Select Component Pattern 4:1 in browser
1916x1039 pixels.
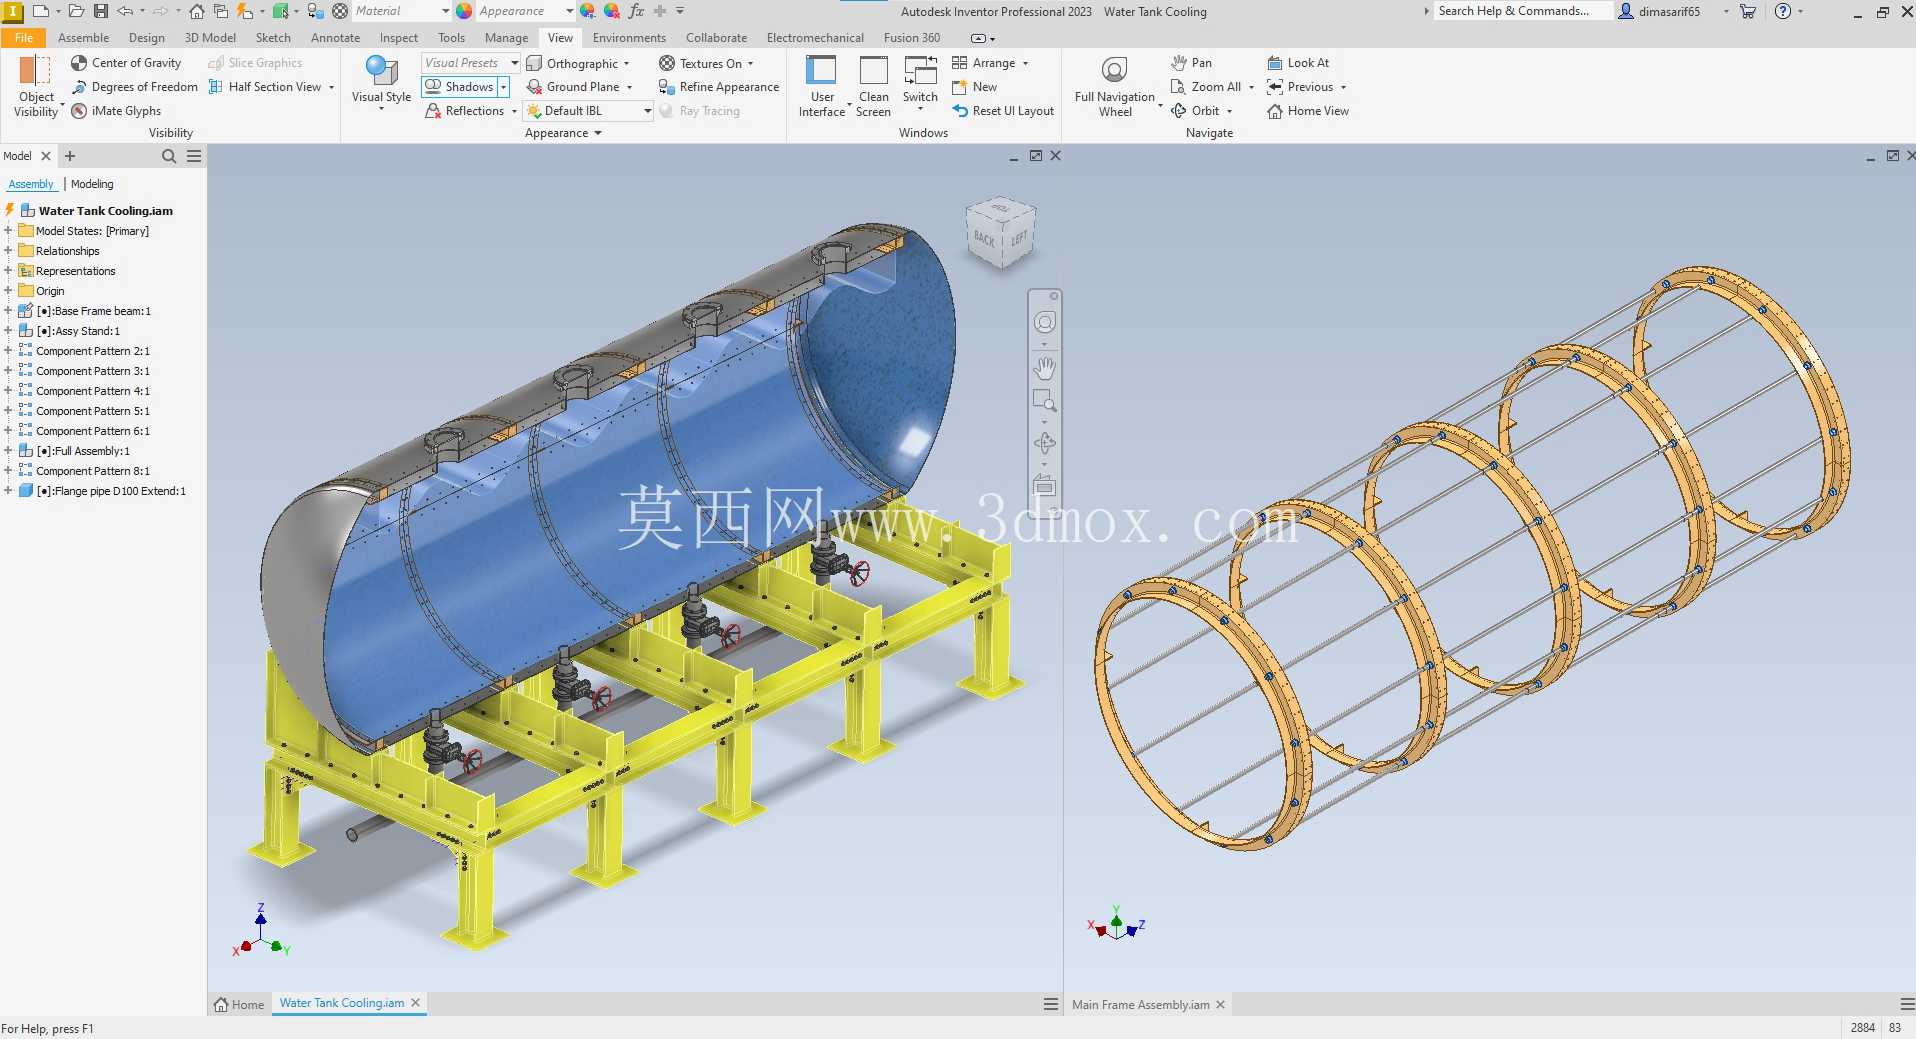[x=92, y=391]
